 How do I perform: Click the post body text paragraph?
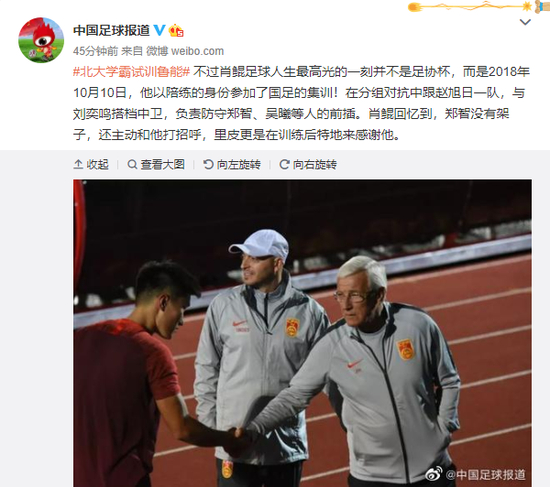301,103
